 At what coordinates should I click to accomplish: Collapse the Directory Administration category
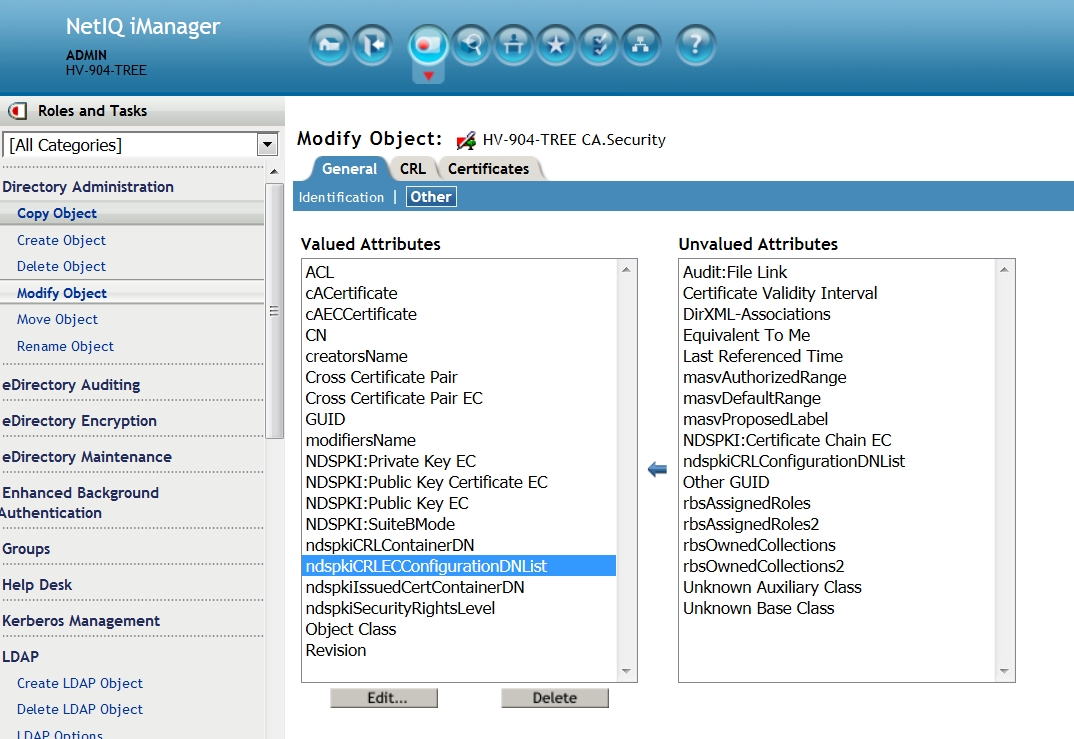88,187
